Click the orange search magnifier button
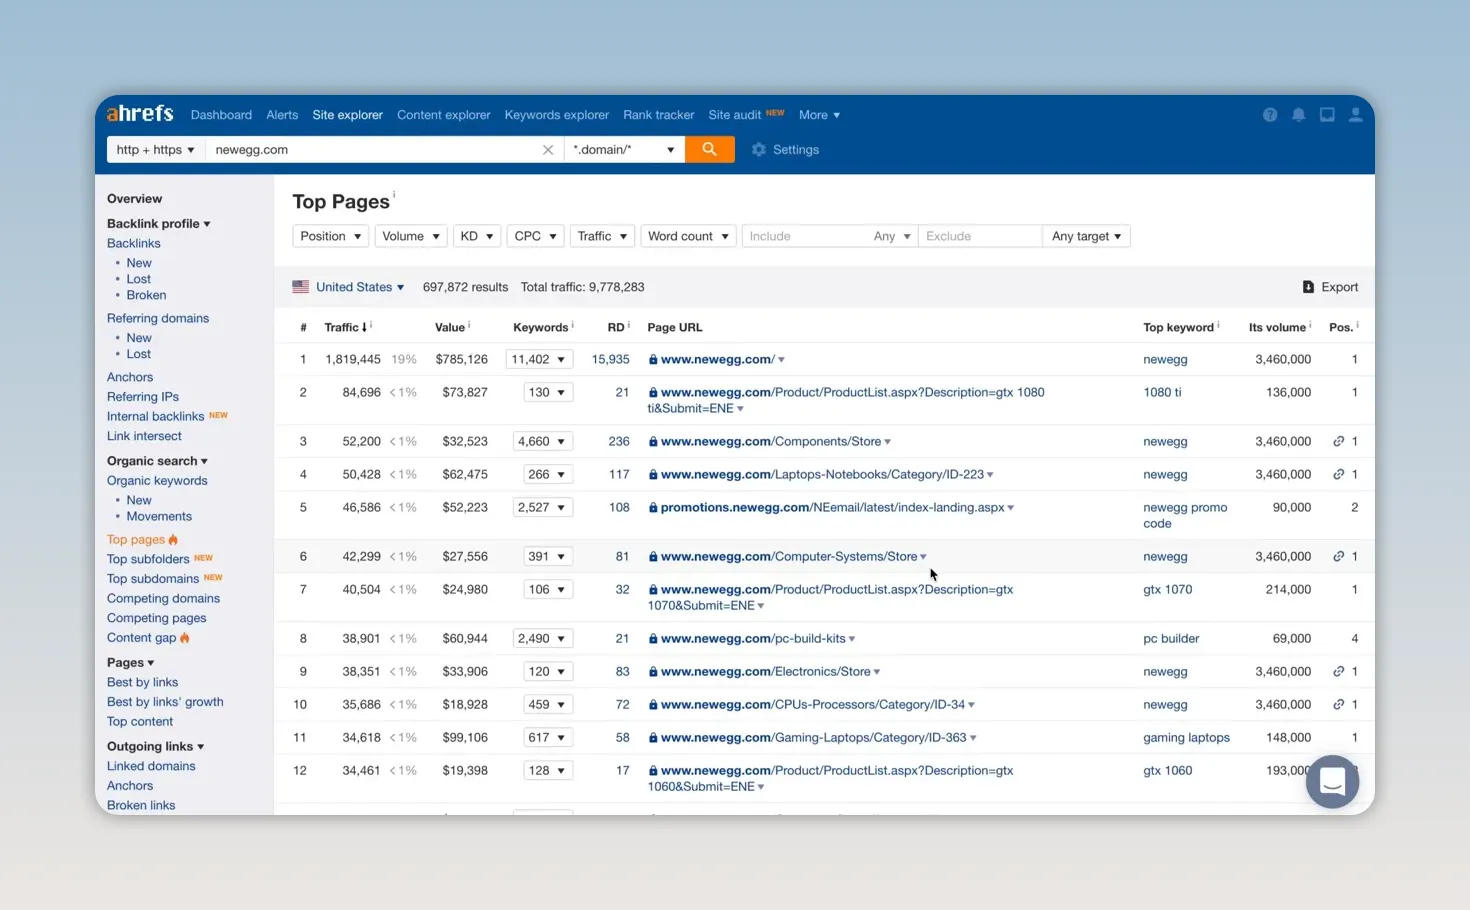Viewport: 1470px width, 910px height. (x=710, y=149)
